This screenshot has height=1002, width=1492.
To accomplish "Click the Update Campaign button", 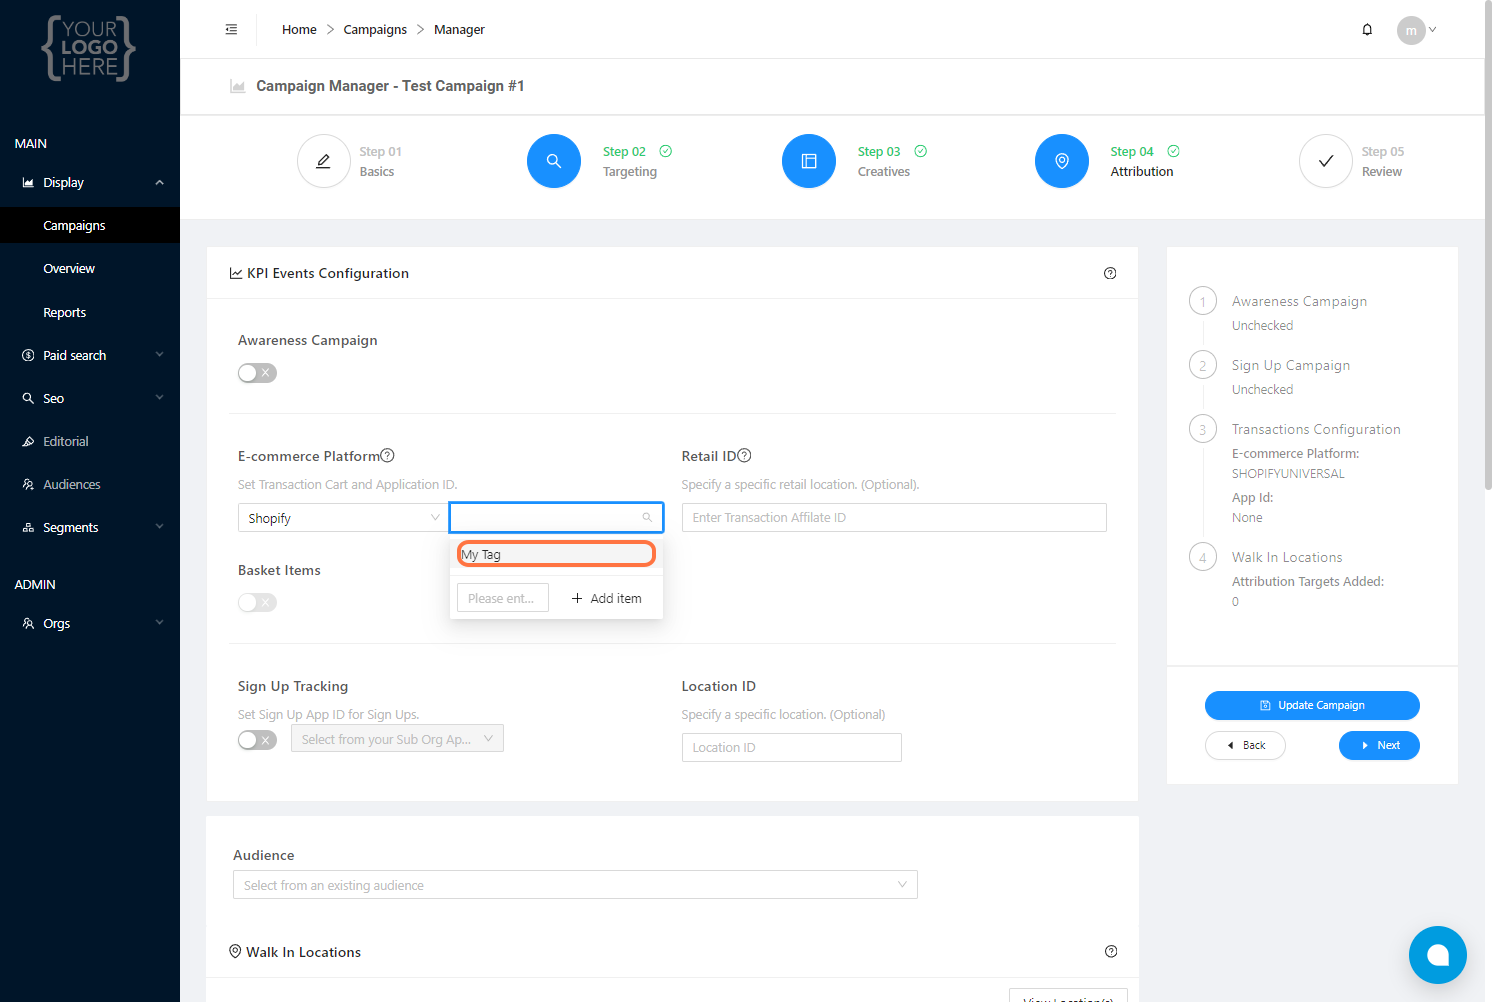I will 1312,705.
